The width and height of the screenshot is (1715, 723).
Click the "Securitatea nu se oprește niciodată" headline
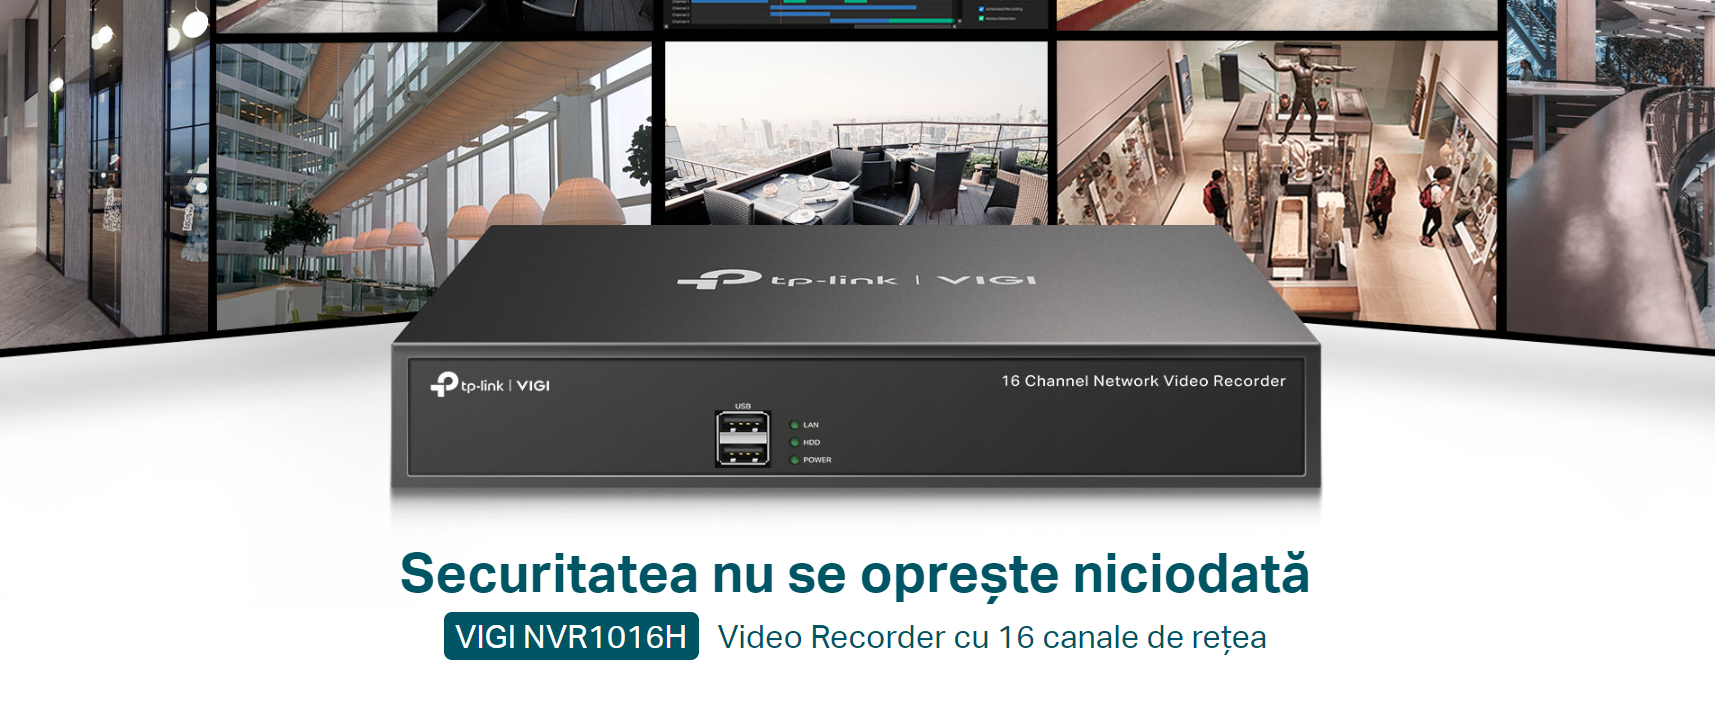tap(855, 573)
